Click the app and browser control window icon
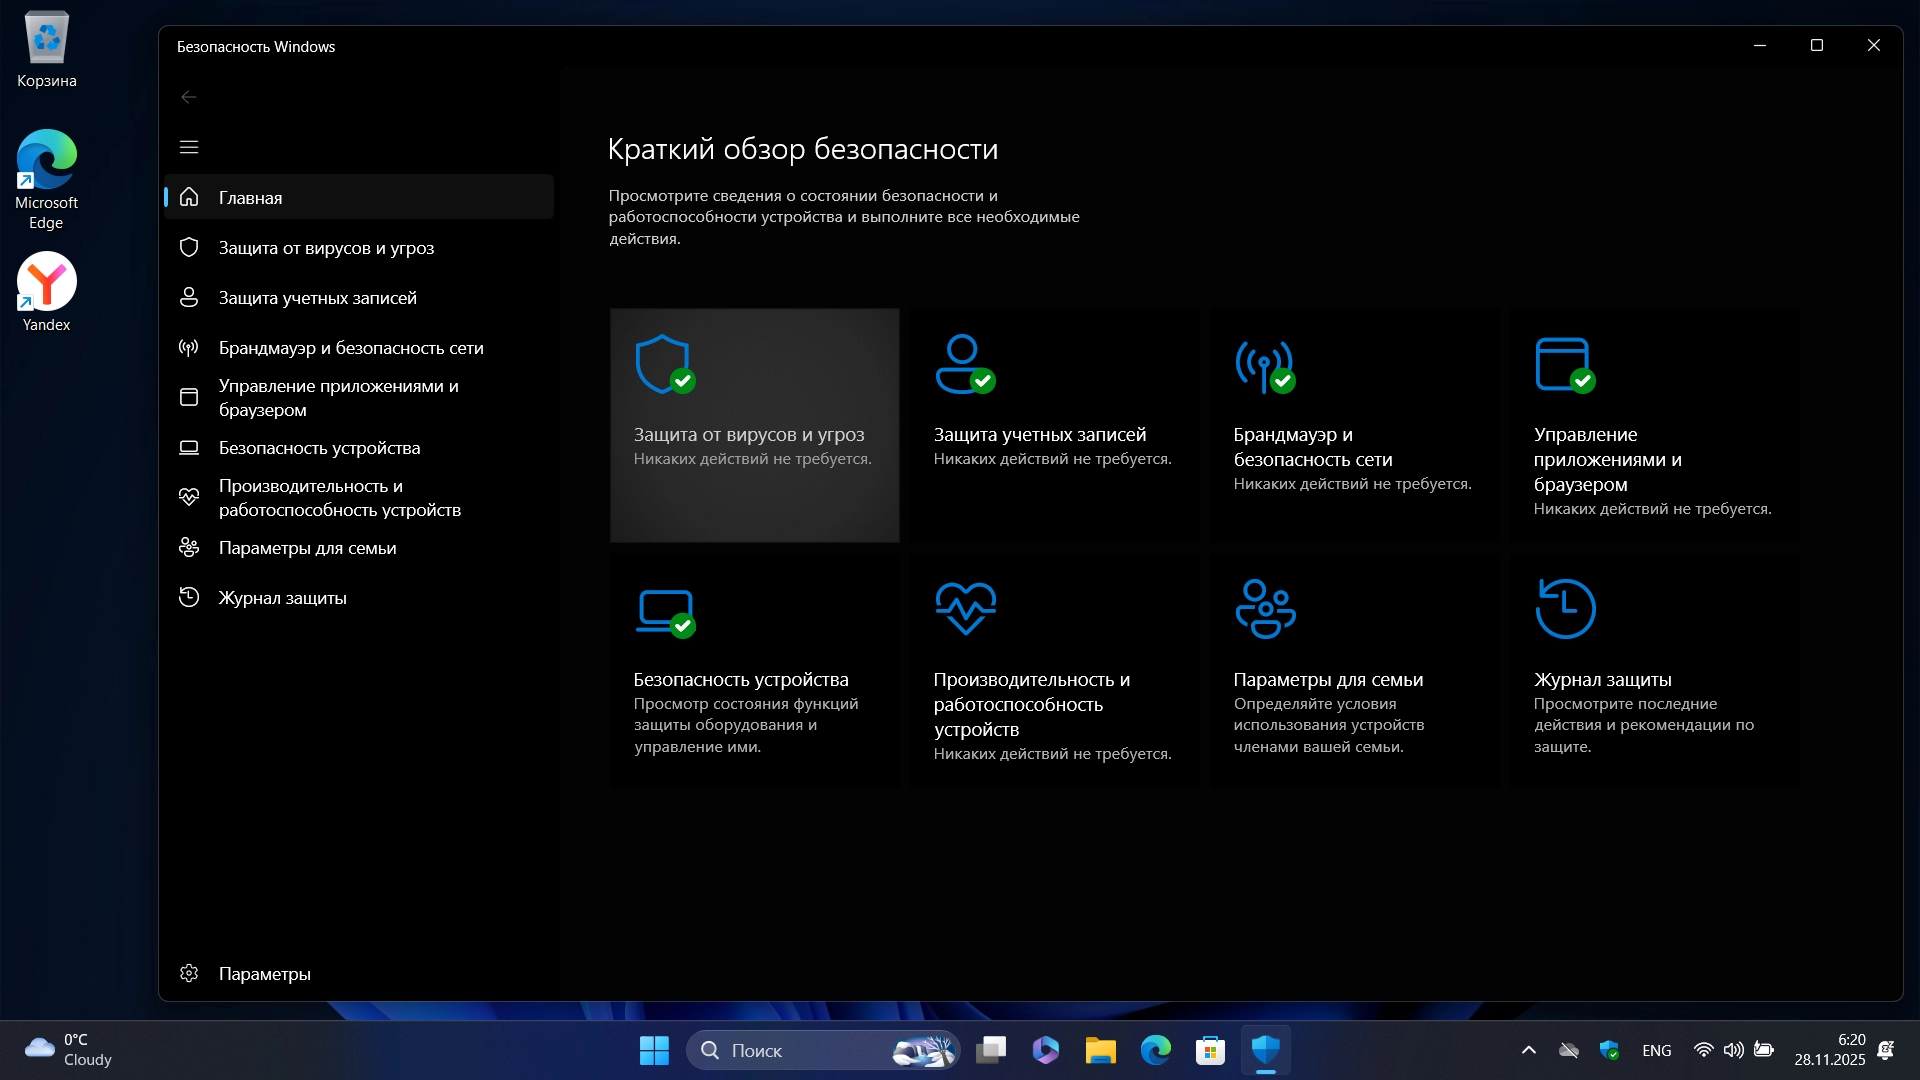 [1564, 364]
